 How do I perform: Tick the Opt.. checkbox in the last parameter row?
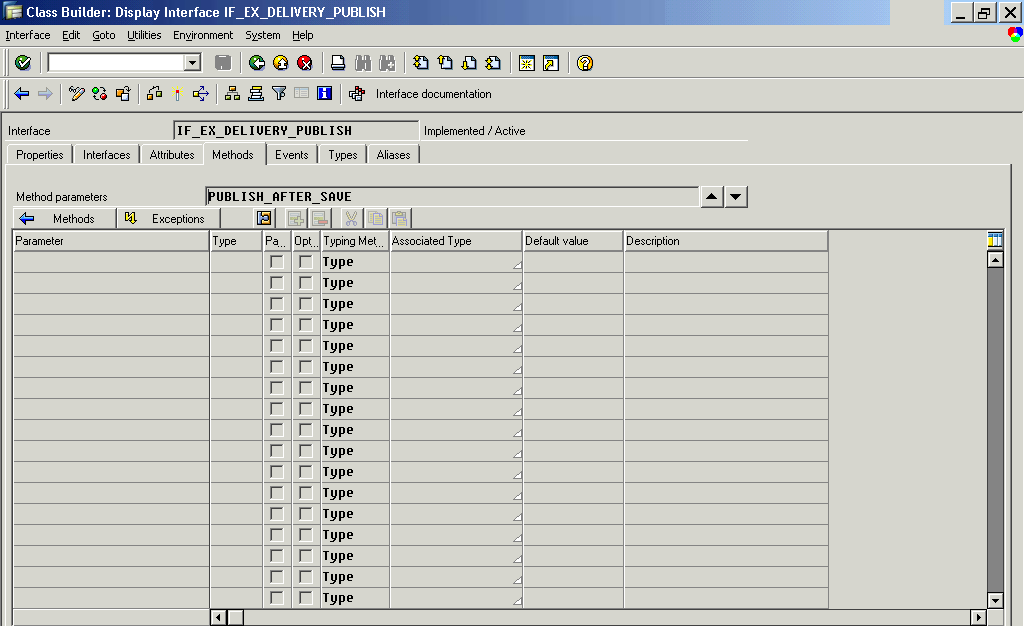point(306,597)
